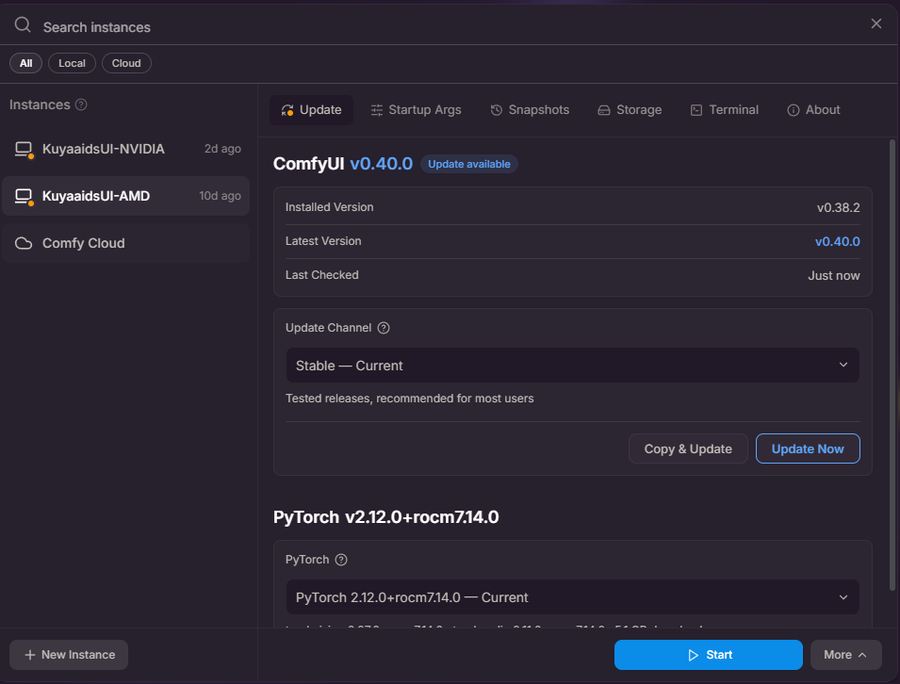Click the 10d ago timestamp
The height and width of the screenshot is (684, 900).
pyautogui.click(x=220, y=196)
